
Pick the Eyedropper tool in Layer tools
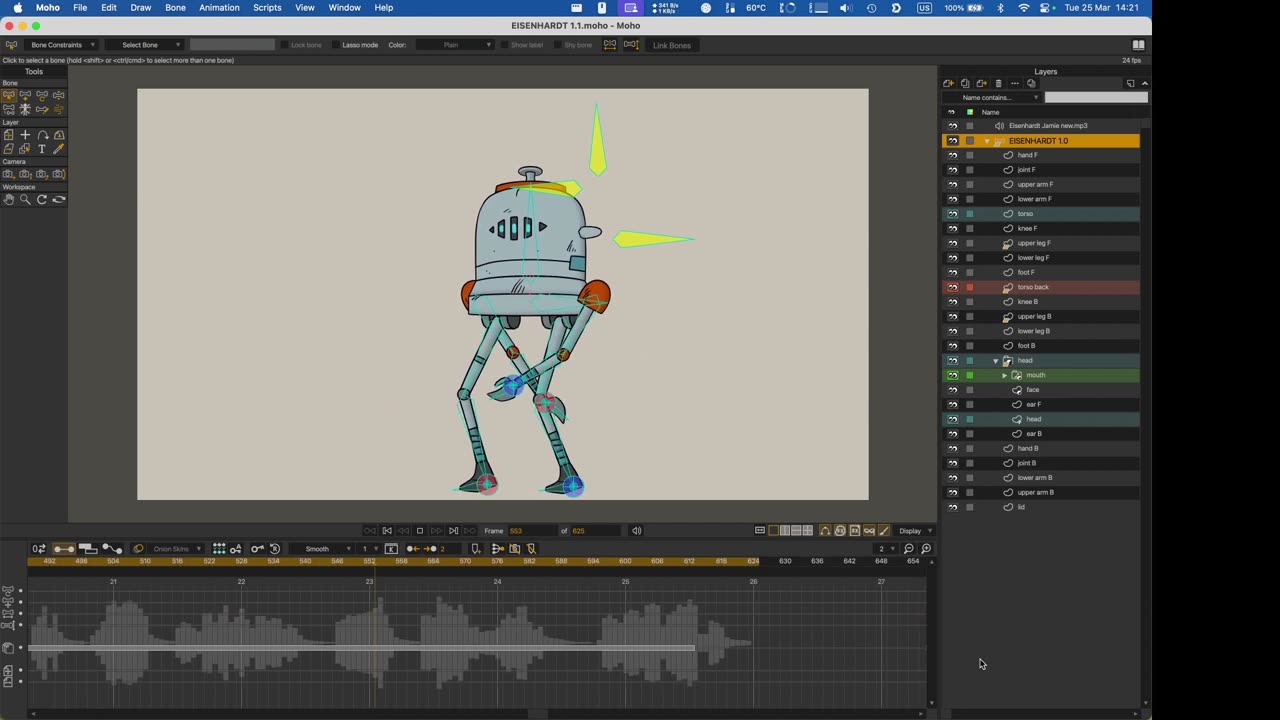pos(58,149)
